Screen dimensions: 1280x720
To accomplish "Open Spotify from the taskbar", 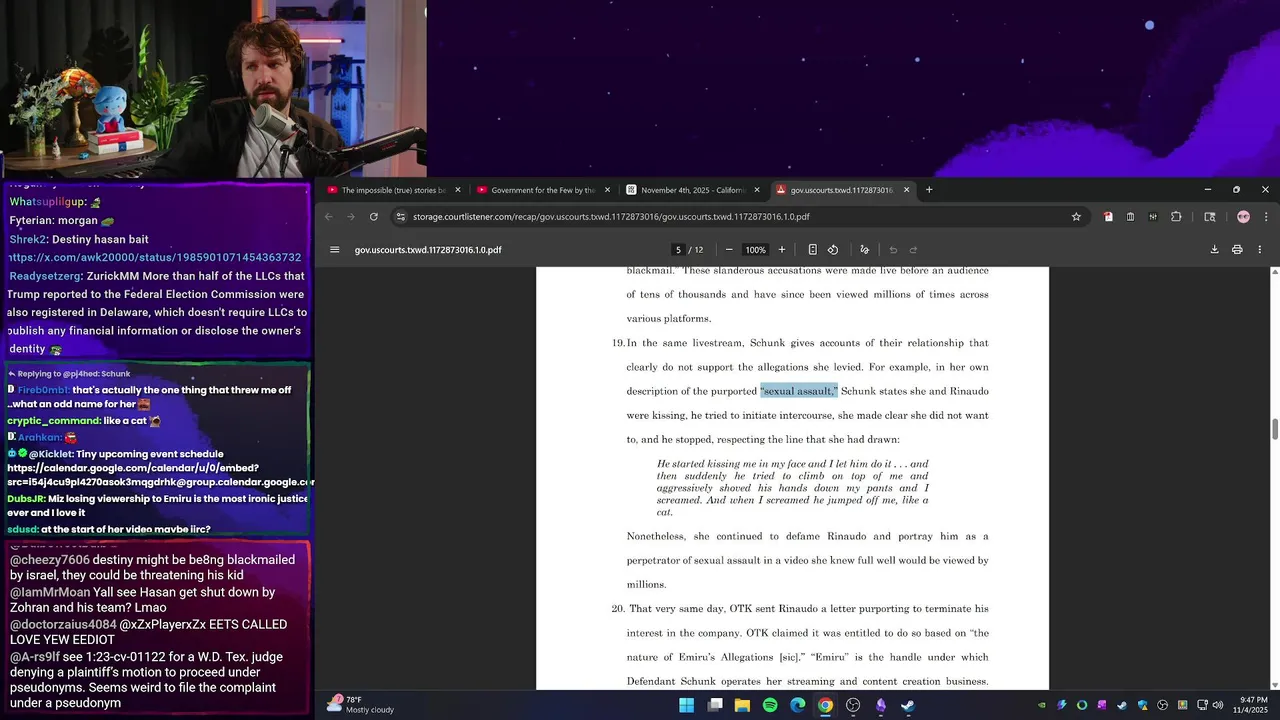I will click(x=770, y=705).
